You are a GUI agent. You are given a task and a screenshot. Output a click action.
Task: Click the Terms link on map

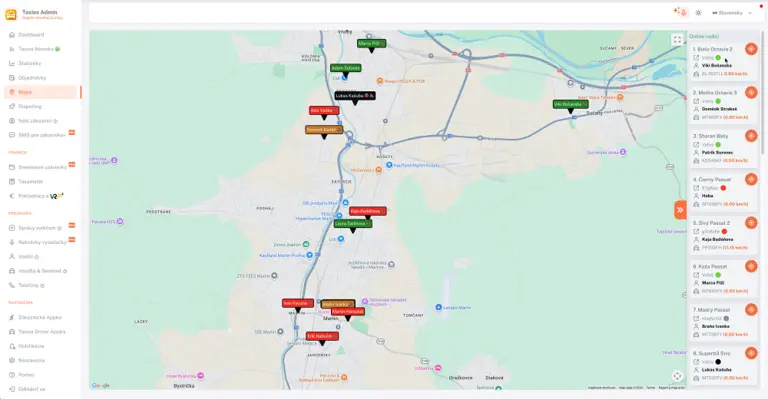pyautogui.click(x=650, y=388)
